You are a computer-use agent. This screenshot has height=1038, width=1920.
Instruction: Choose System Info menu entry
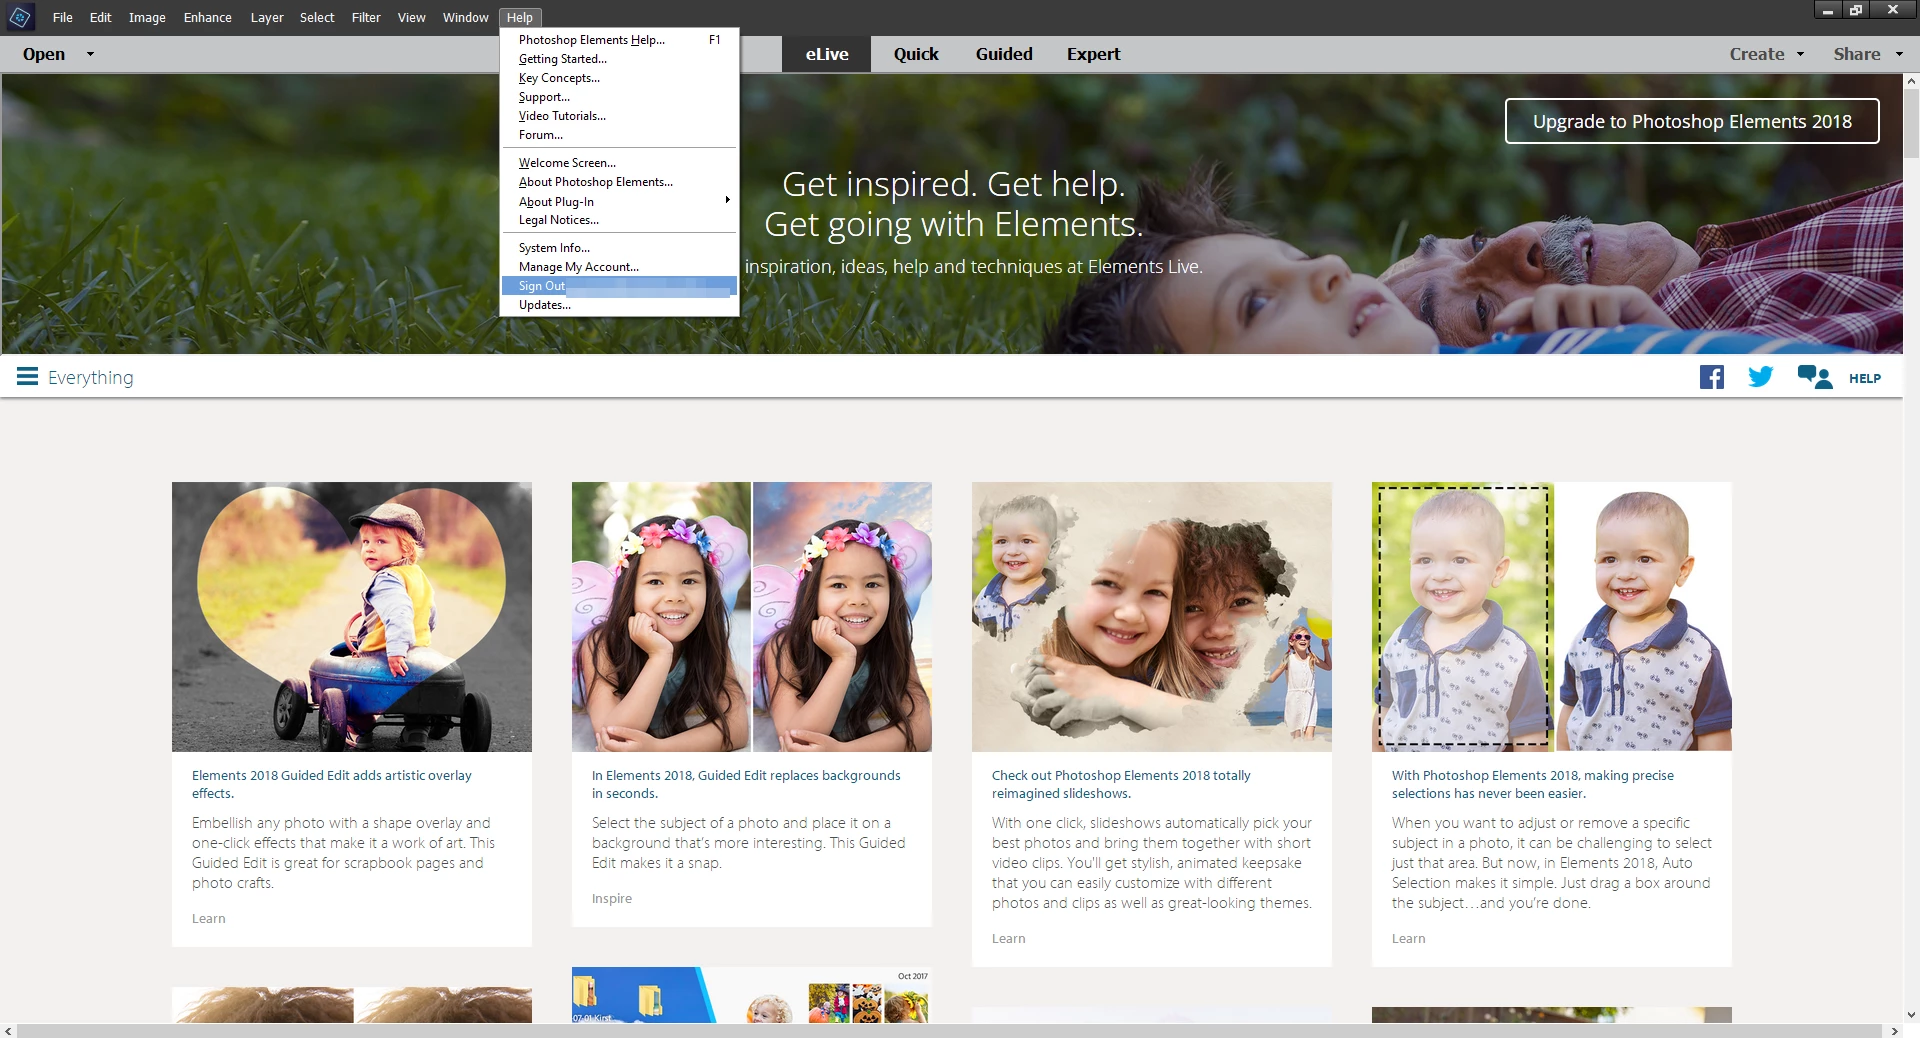[x=619, y=248]
